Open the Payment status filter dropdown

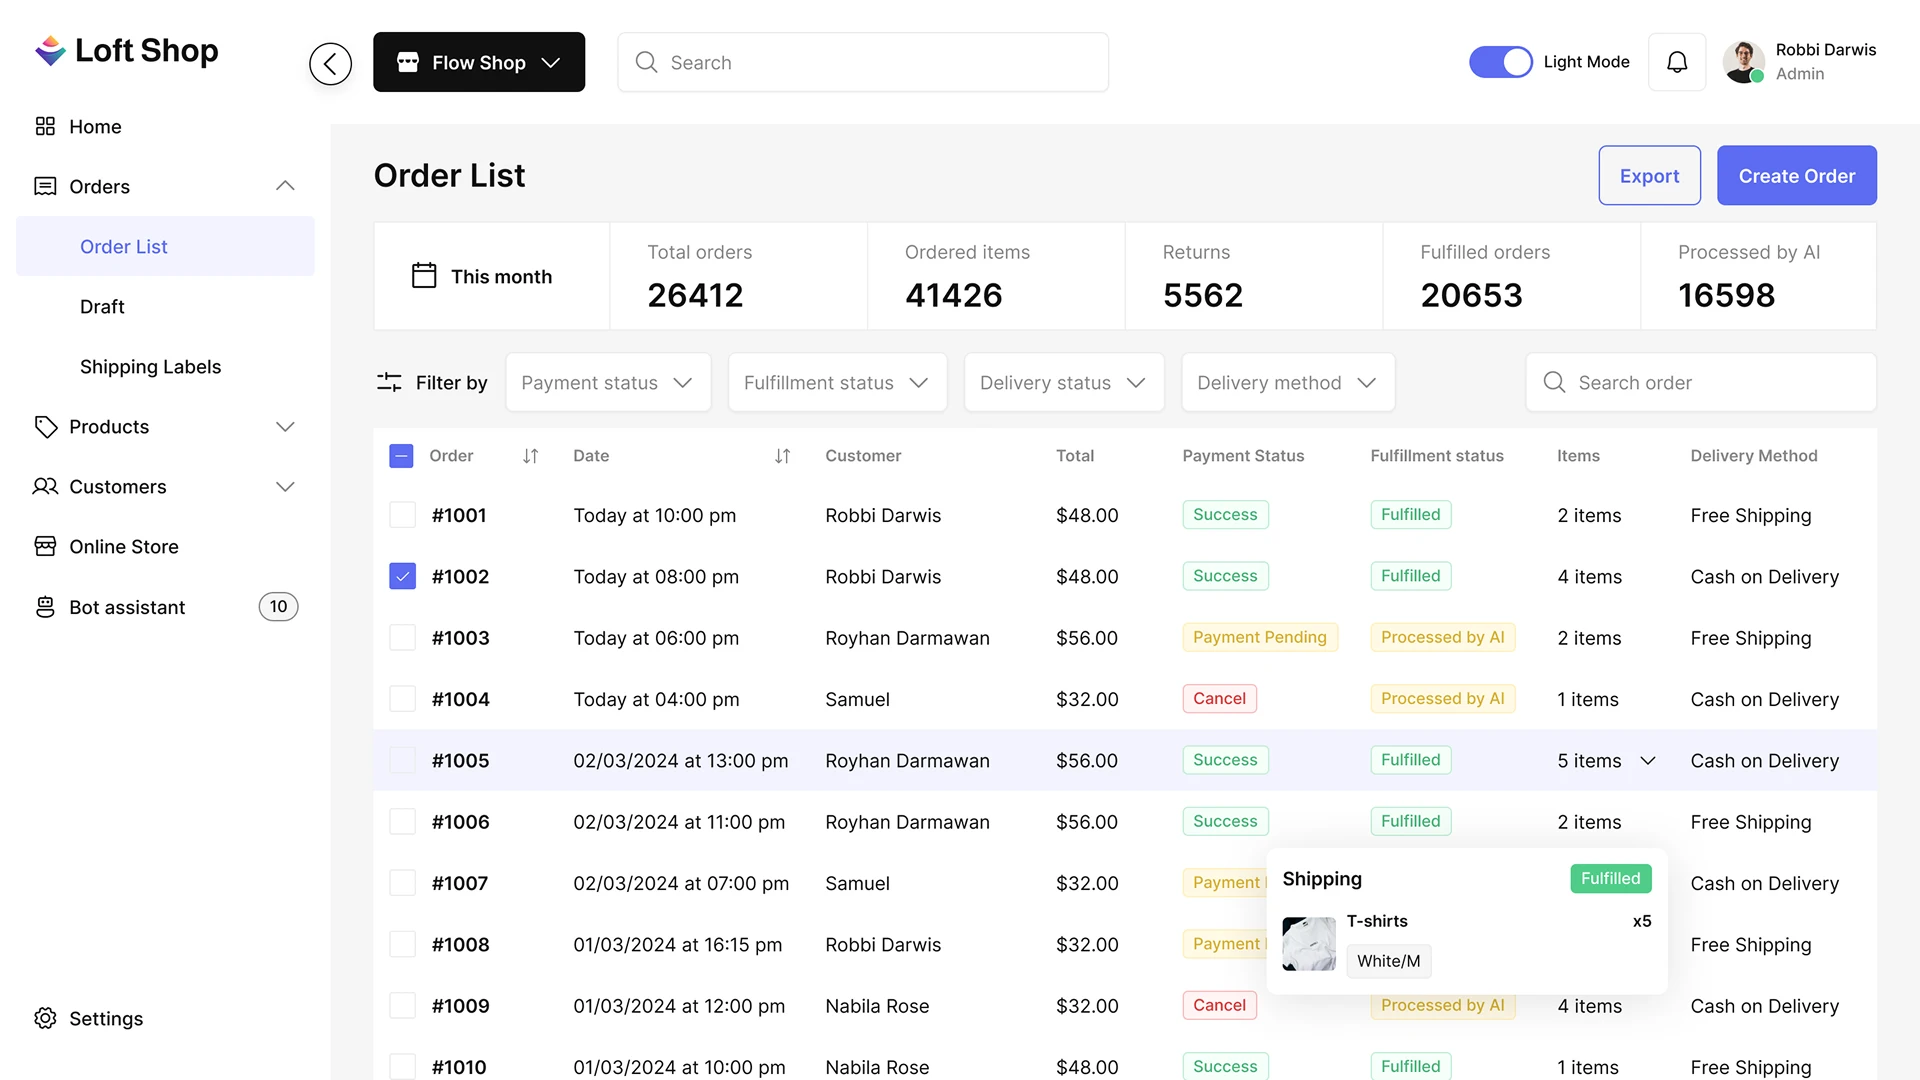[607, 382]
